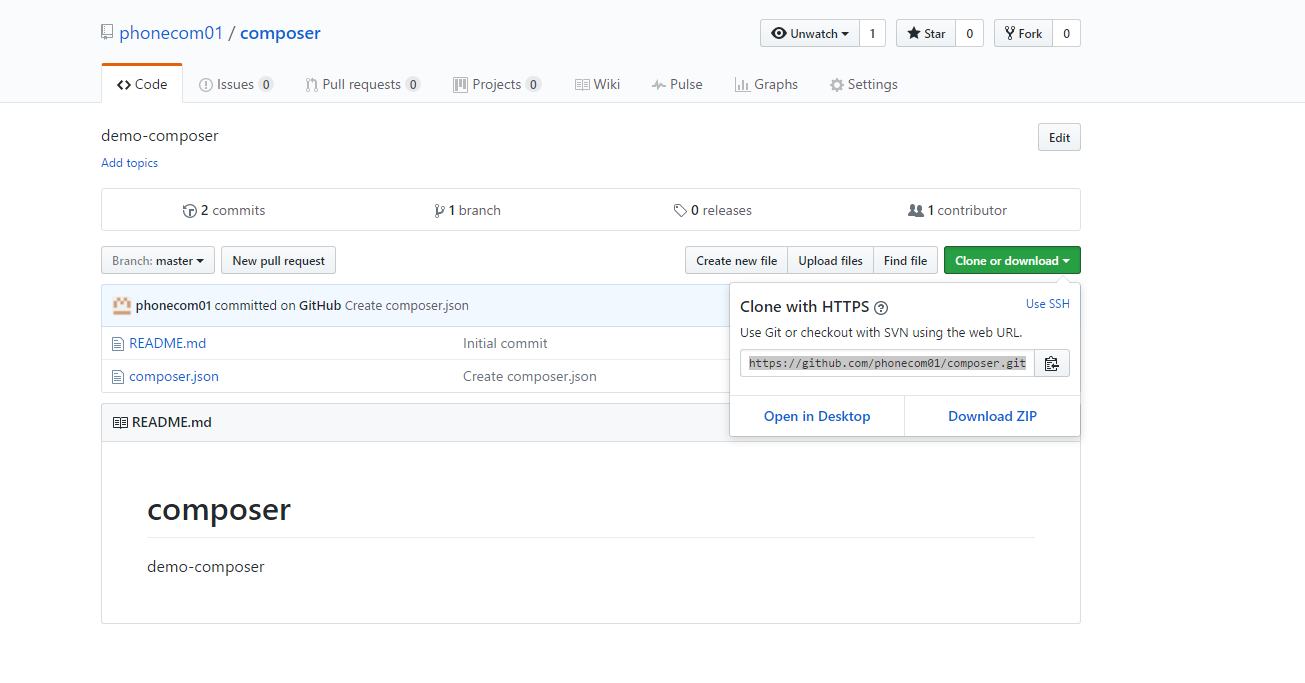Select the HTTPS clone URL field
1305x683 pixels.
887,363
